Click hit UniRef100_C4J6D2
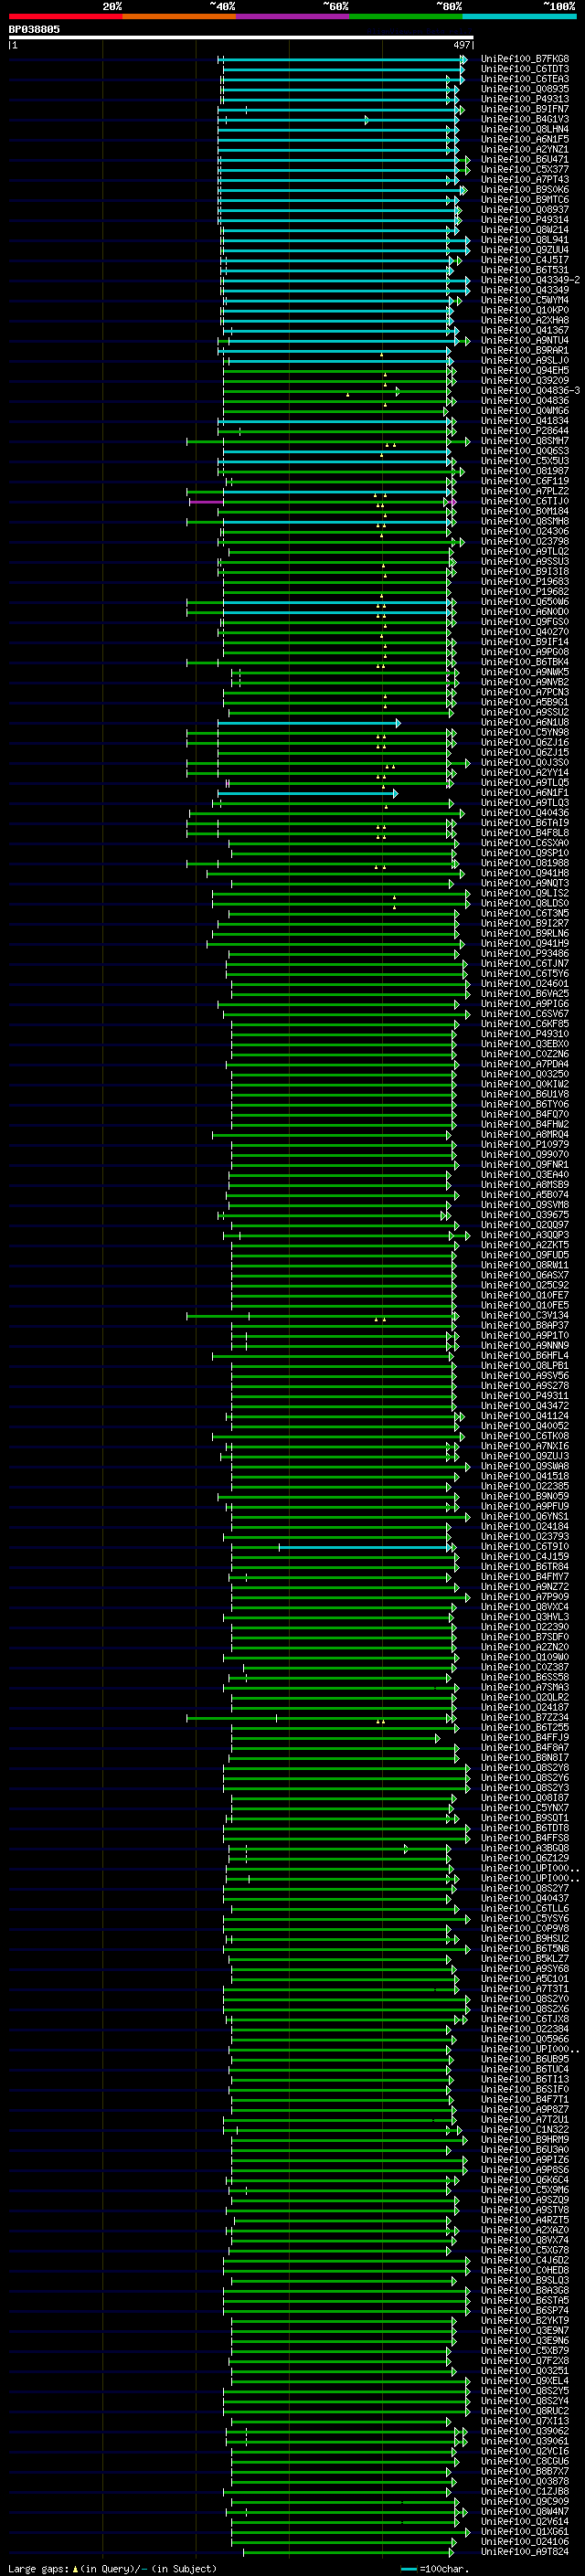Image resolution: width=585 pixels, height=2576 pixels. point(525,2261)
